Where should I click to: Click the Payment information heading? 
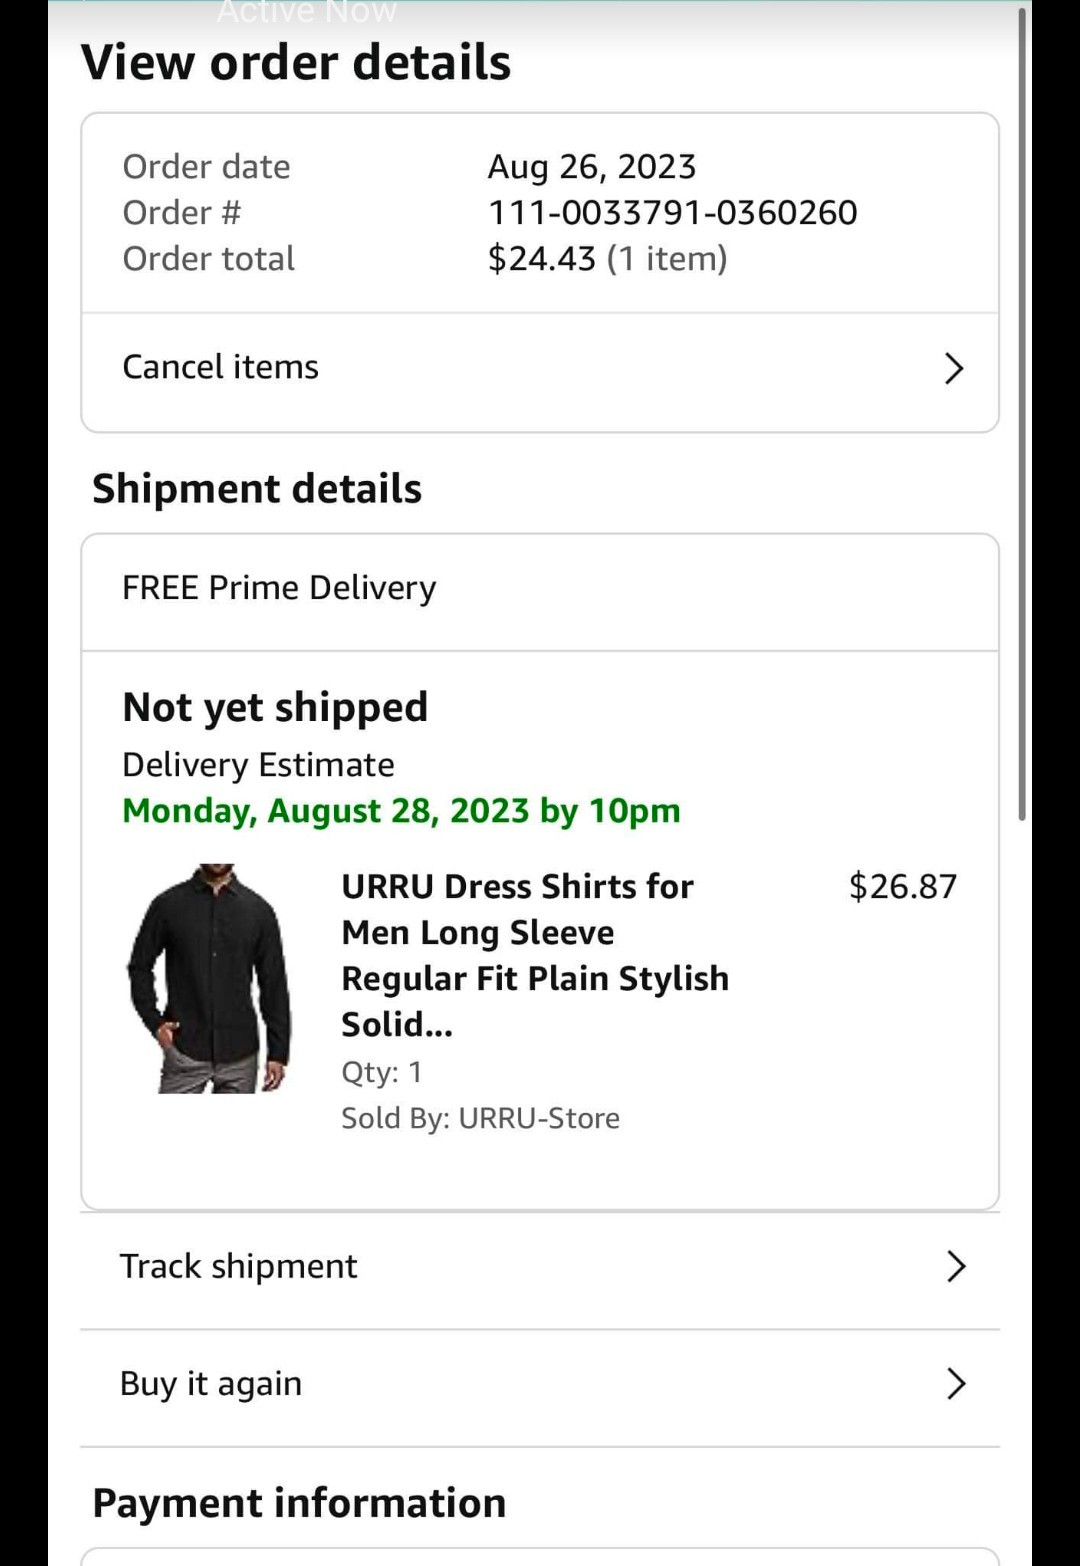(299, 1502)
